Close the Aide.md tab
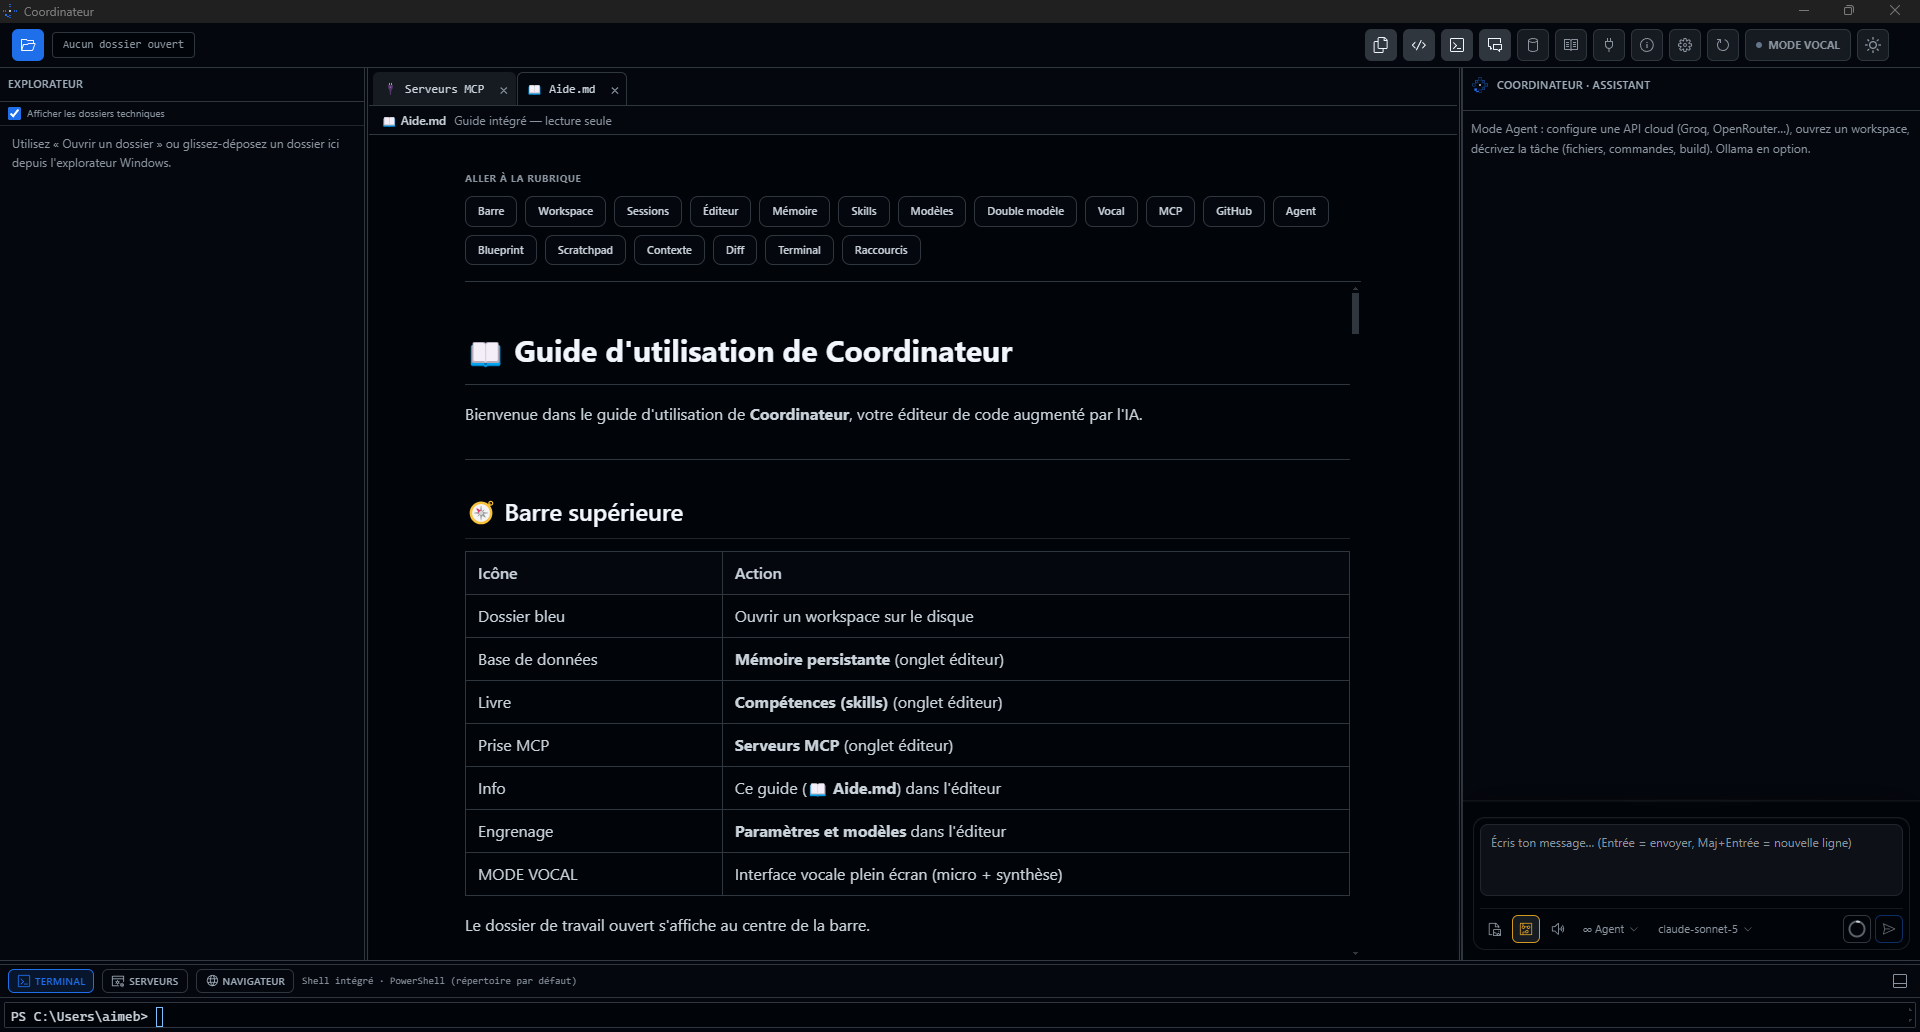The image size is (1920, 1032). click(615, 90)
